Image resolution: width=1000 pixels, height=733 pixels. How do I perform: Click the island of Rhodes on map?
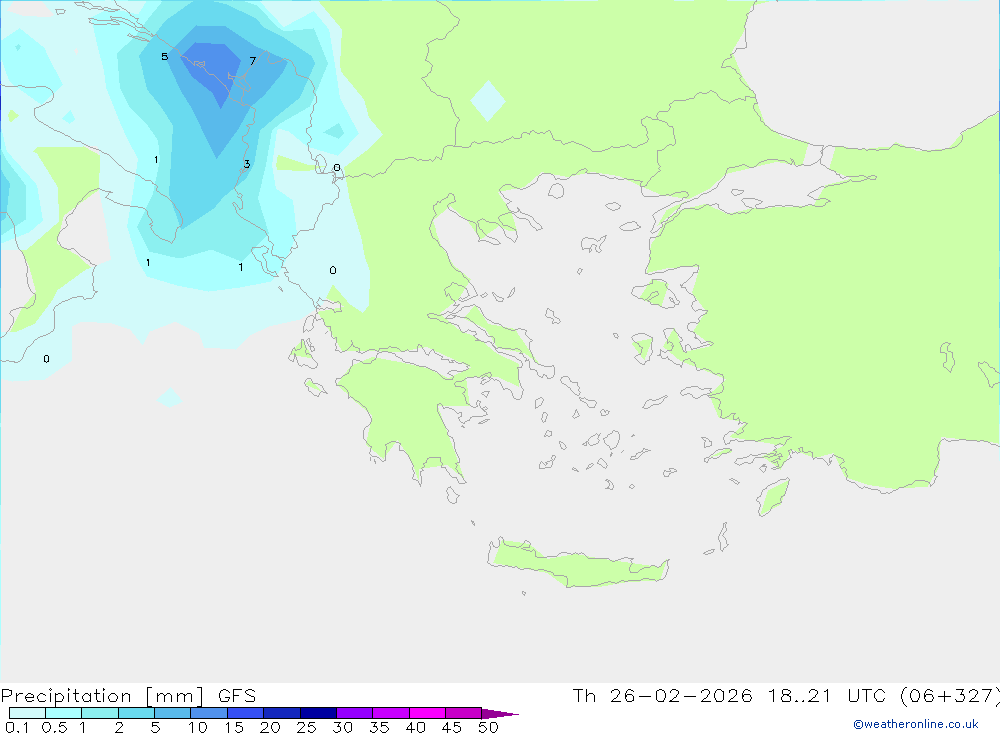coord(773,497)
